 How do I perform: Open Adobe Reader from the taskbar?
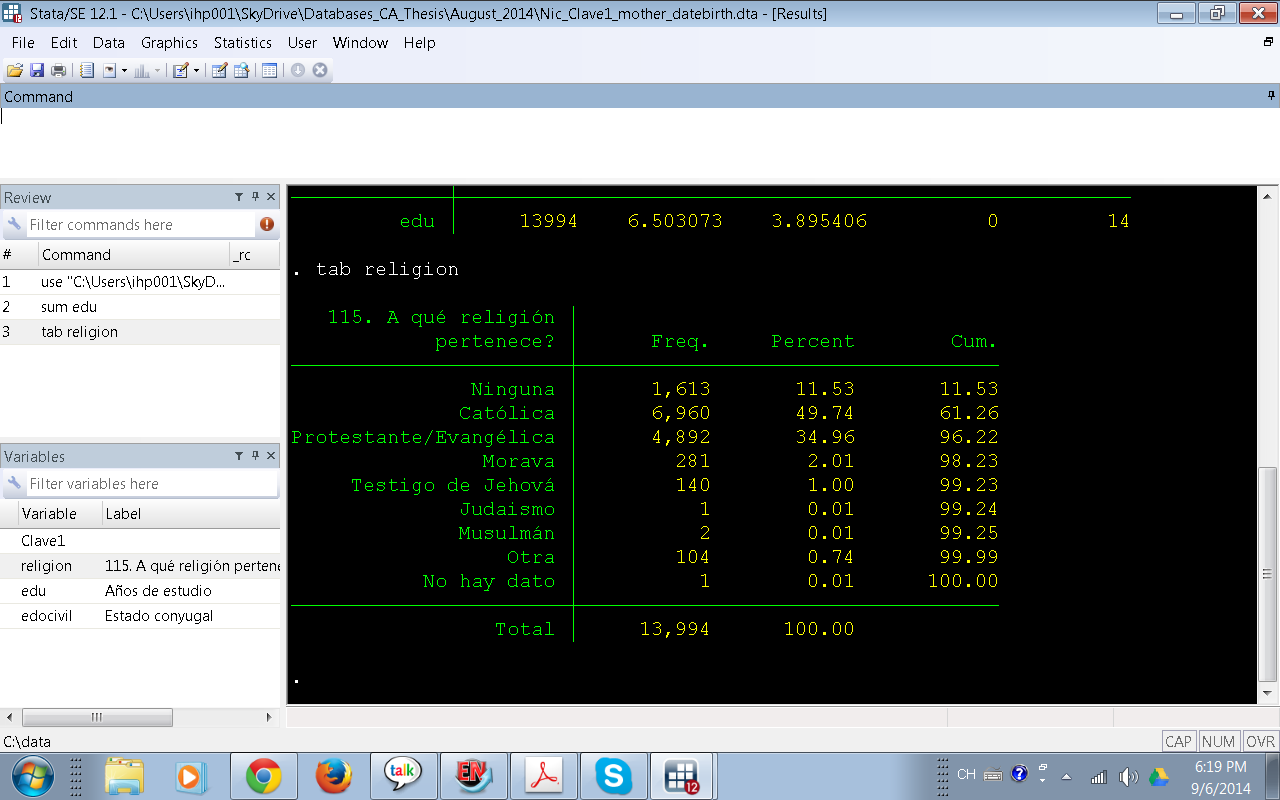click(544, 776)
